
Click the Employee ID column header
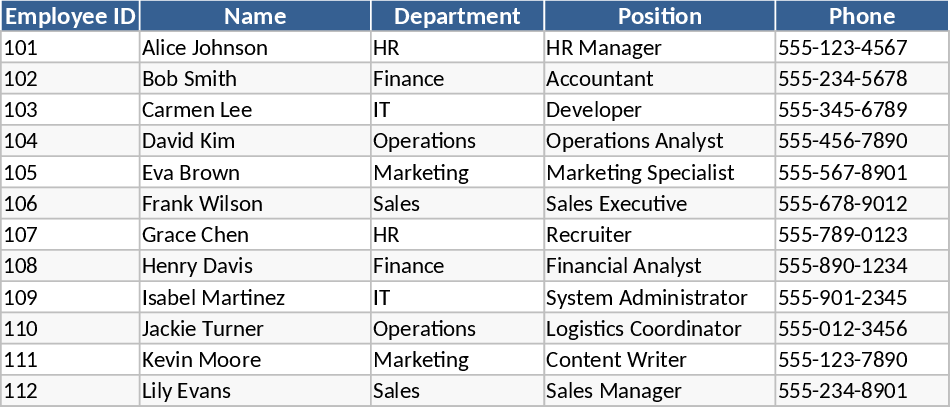click(70, 16)
